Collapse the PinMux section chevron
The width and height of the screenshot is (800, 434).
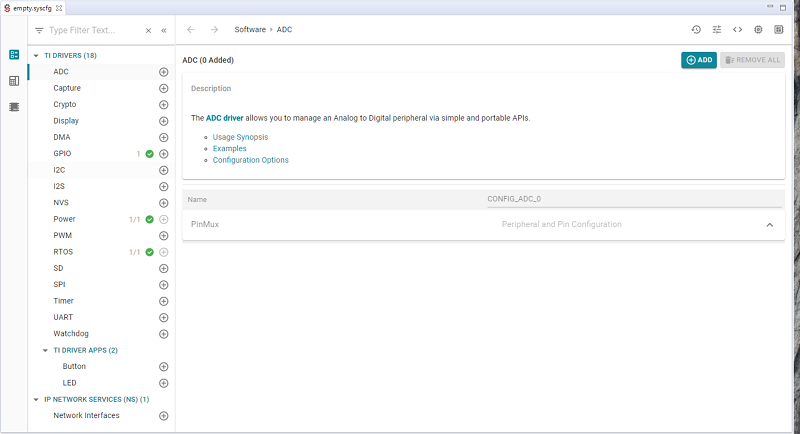click(769, 225)
